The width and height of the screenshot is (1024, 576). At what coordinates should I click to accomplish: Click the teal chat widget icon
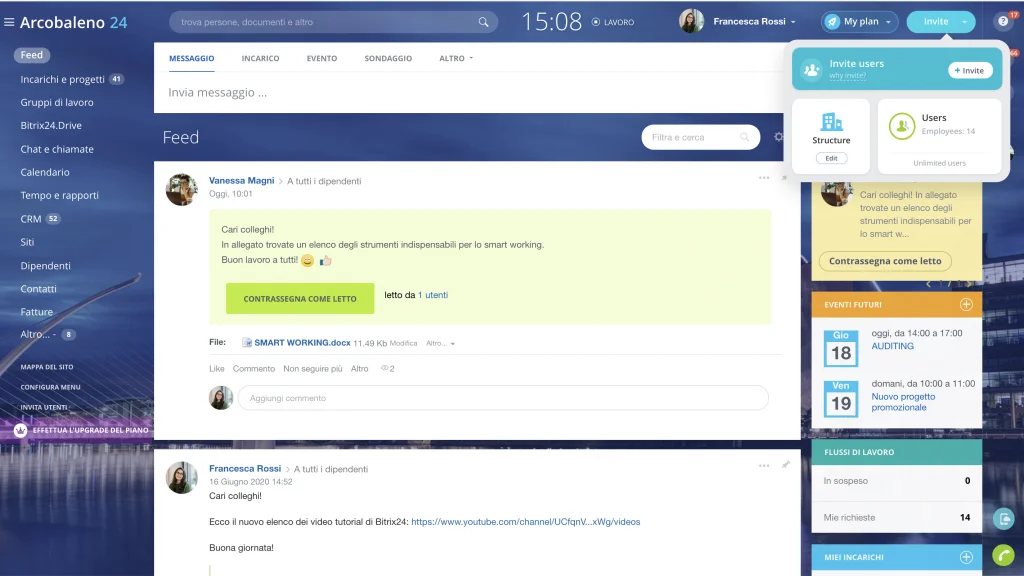tap(1004, 519)
